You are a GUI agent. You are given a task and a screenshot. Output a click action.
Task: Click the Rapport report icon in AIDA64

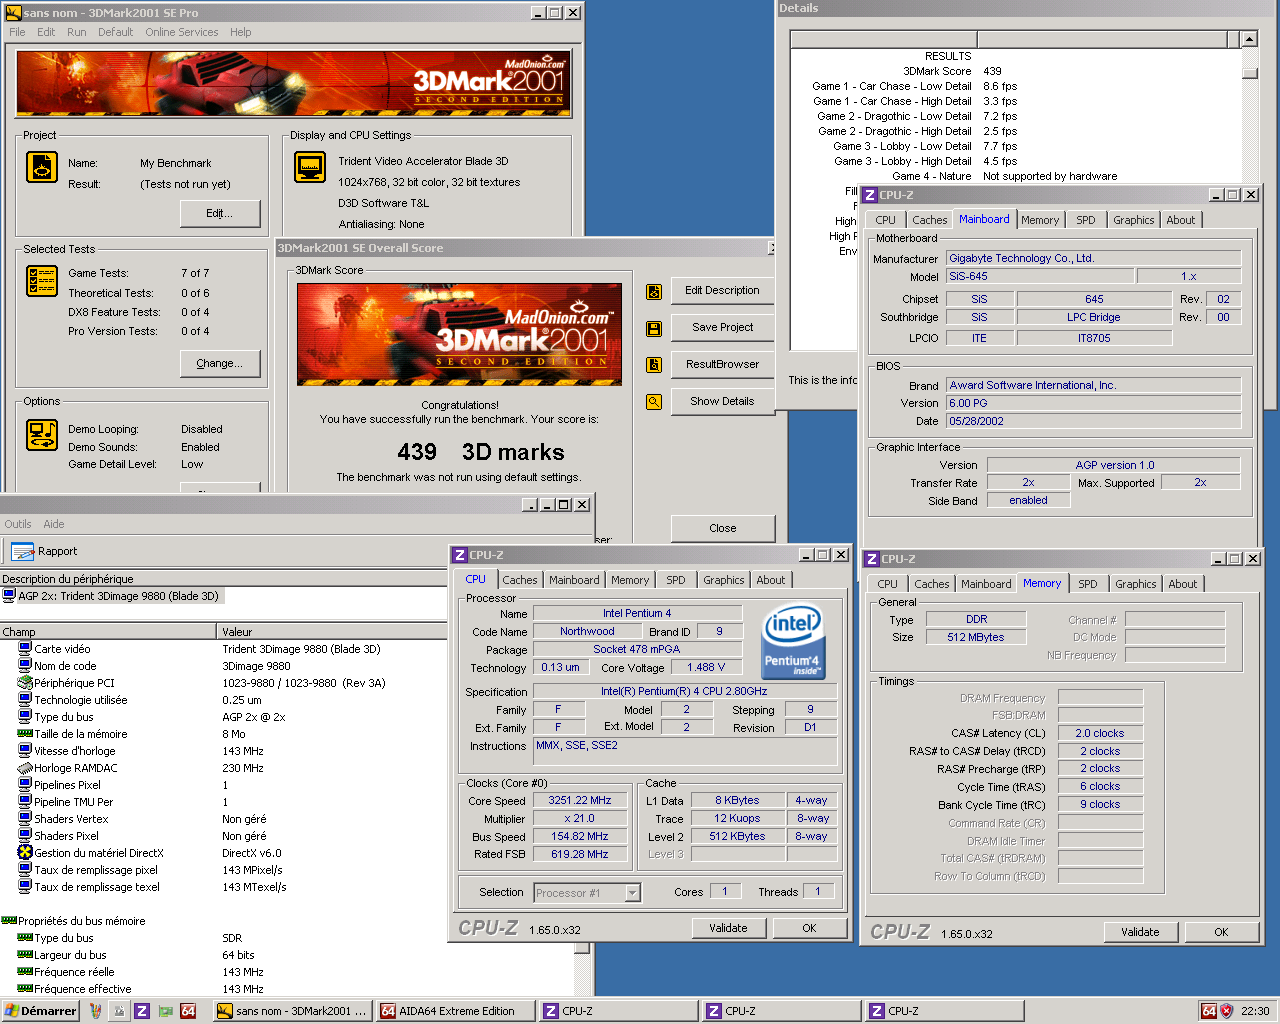pos(23,551)
